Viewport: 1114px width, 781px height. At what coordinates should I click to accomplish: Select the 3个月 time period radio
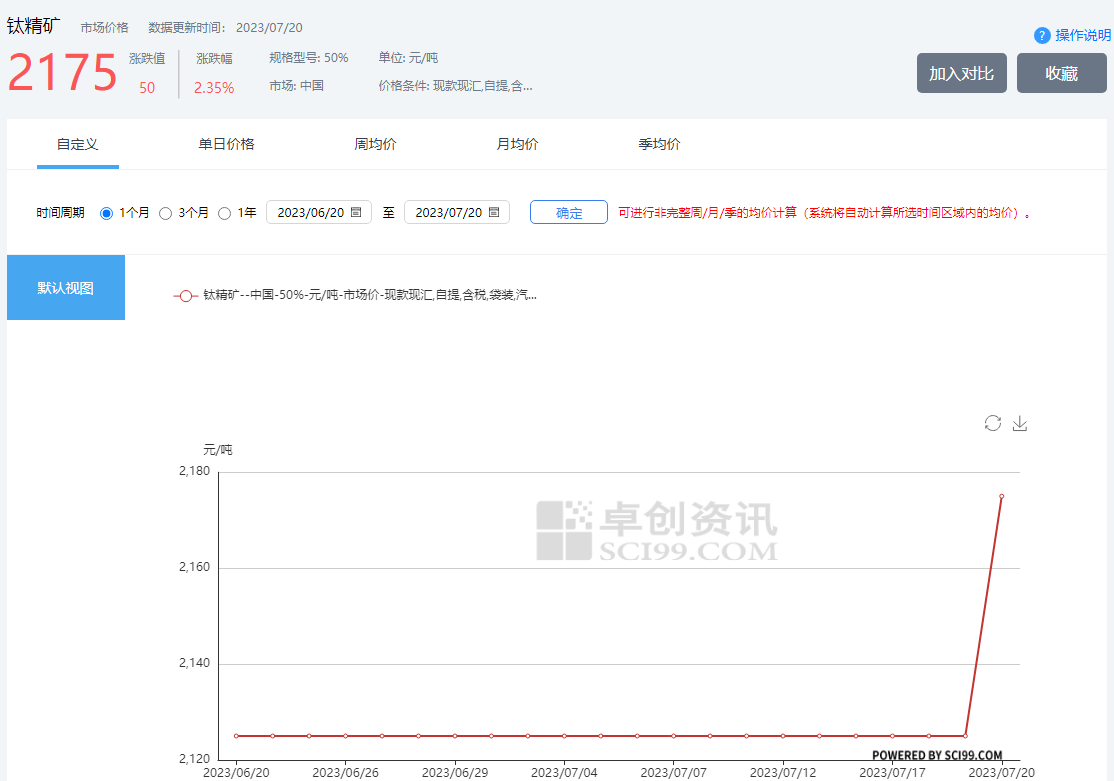pos(166,213)
